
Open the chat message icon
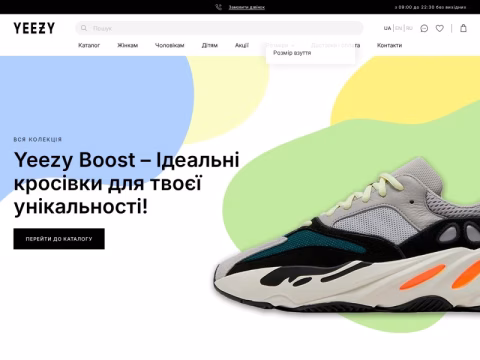coord(424,28)
